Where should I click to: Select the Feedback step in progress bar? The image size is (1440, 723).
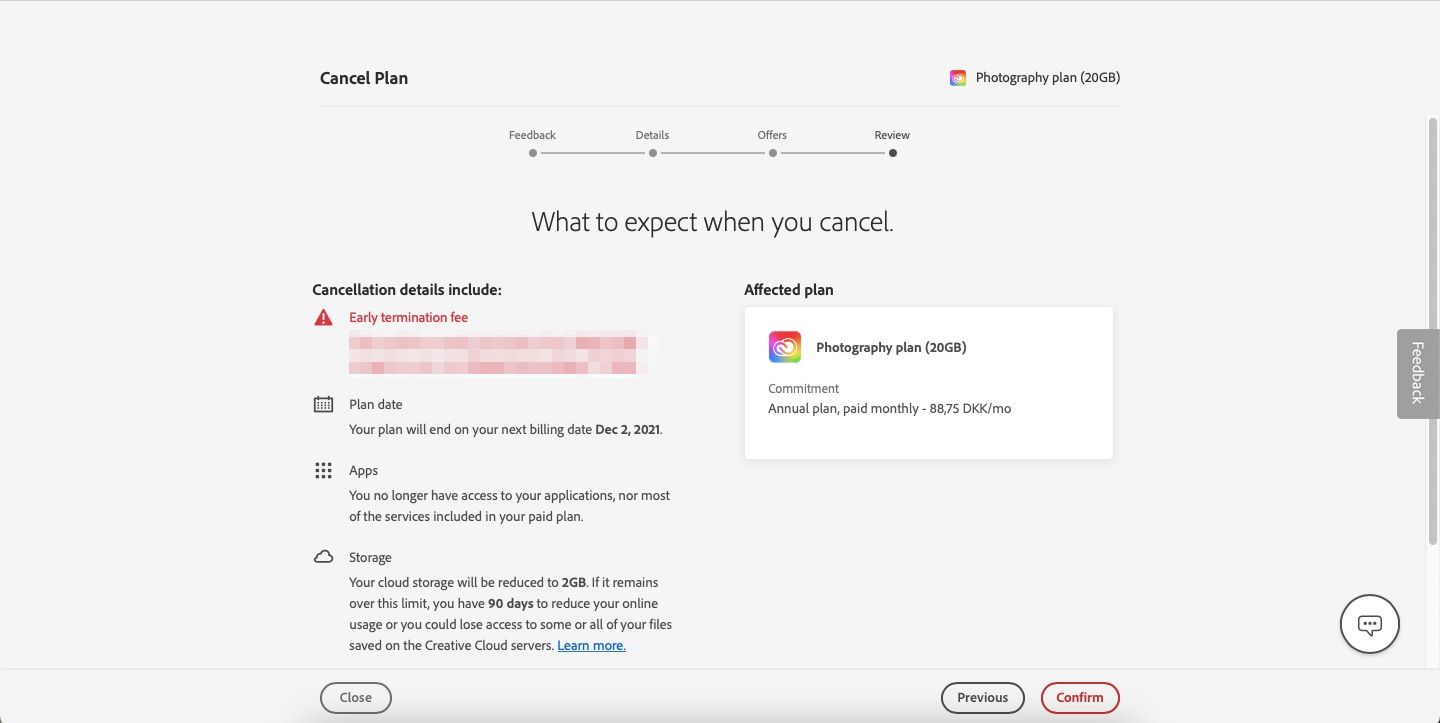click(x=532, y=143)
